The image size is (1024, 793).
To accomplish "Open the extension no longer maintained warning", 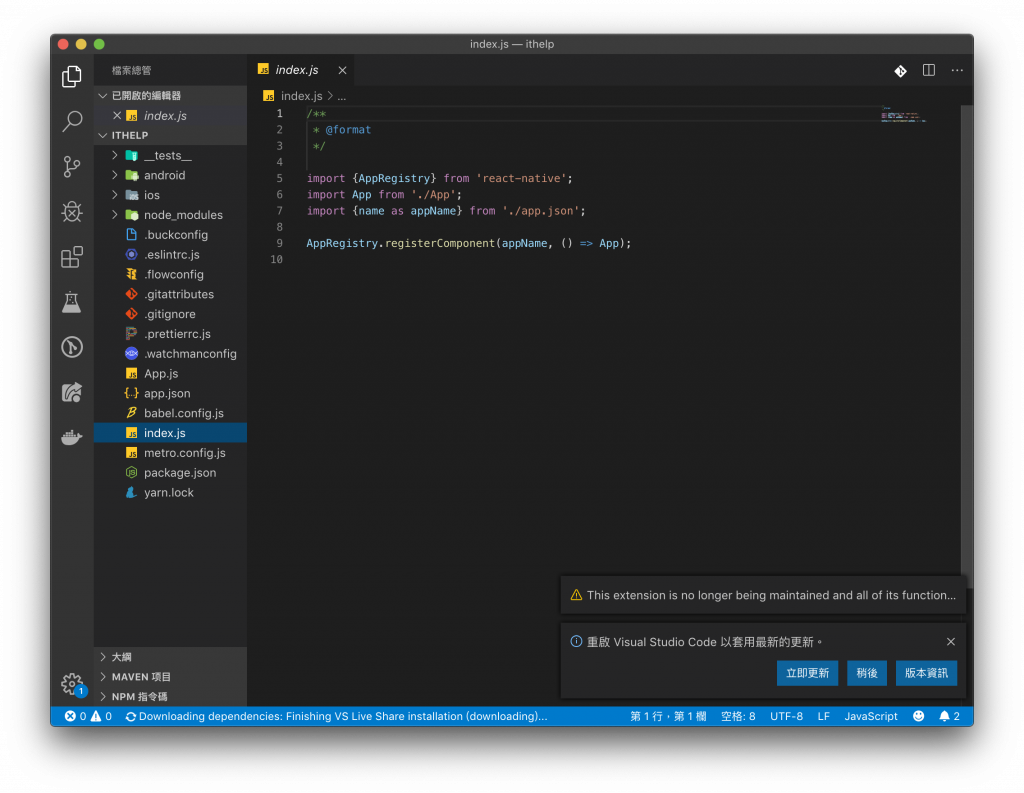I will 763,595.
